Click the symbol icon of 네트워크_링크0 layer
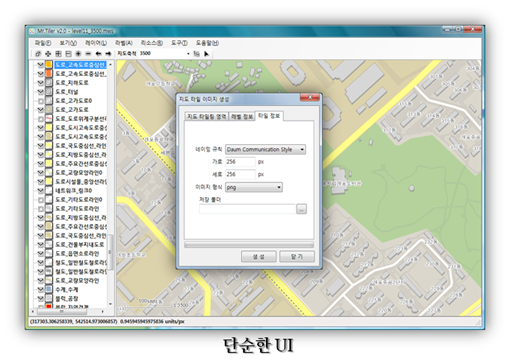 pos(49,190)
